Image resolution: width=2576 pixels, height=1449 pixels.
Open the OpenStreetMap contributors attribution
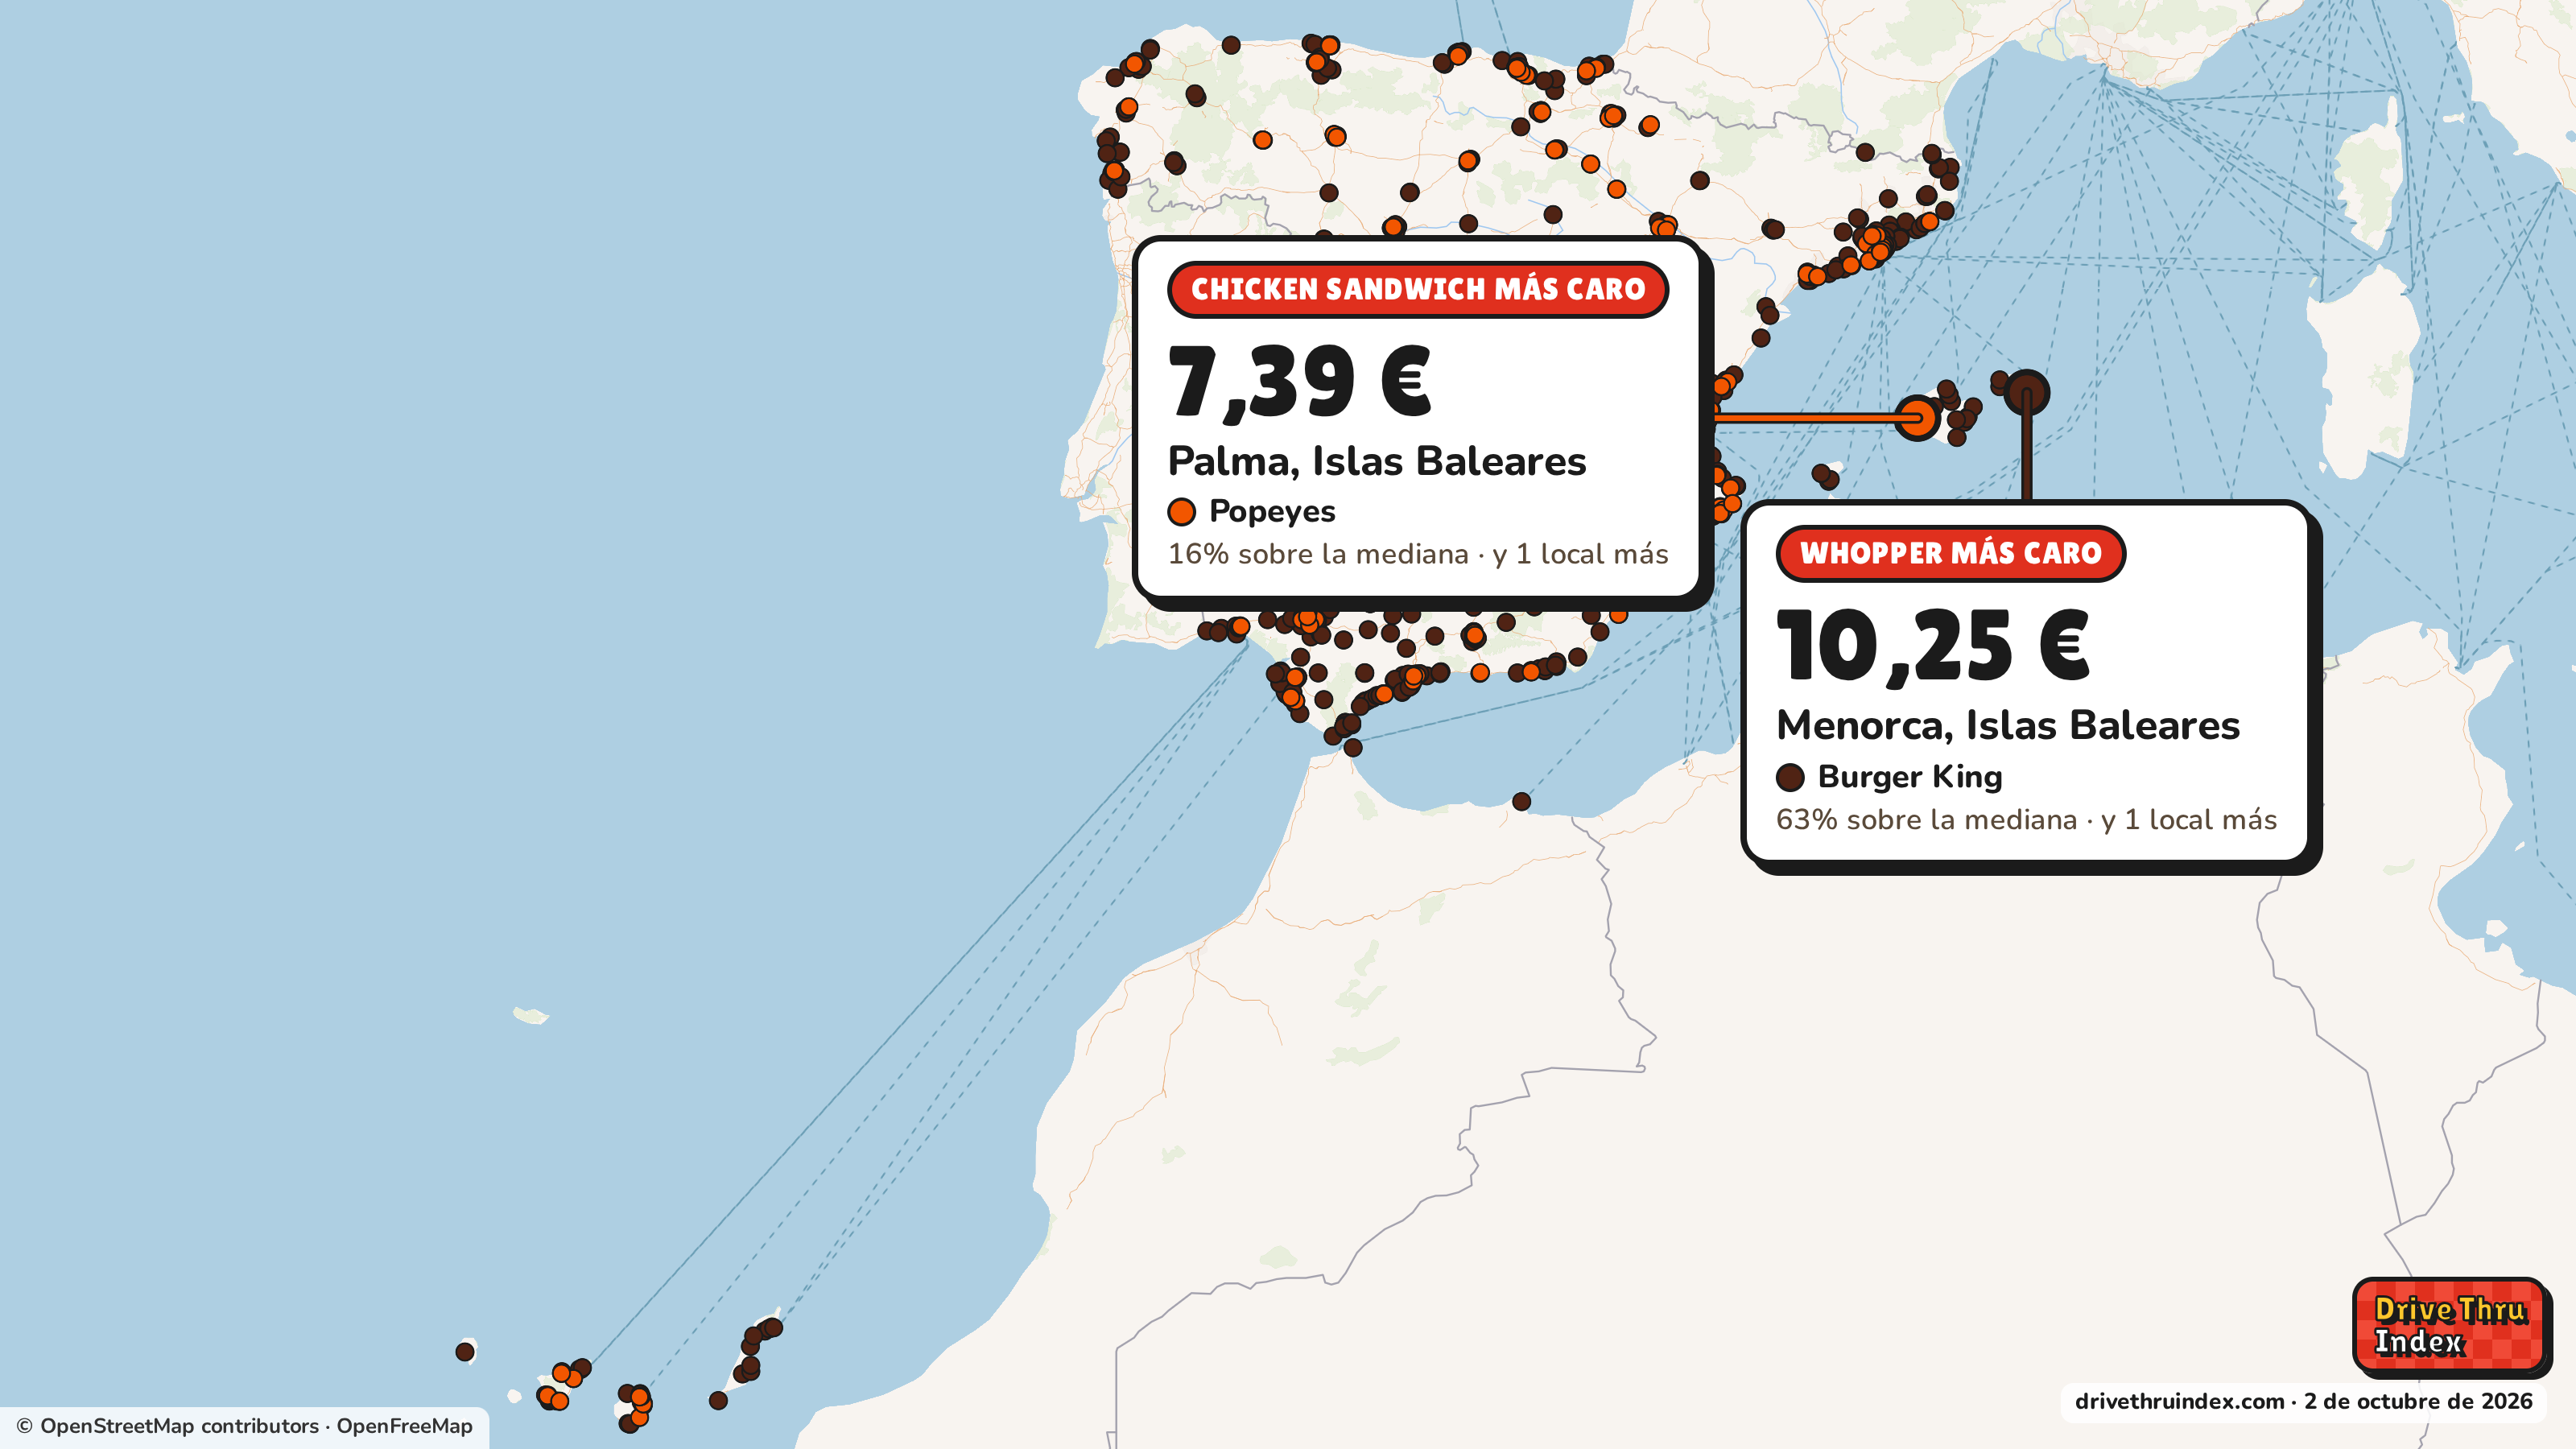click(x=168, y=1426)
